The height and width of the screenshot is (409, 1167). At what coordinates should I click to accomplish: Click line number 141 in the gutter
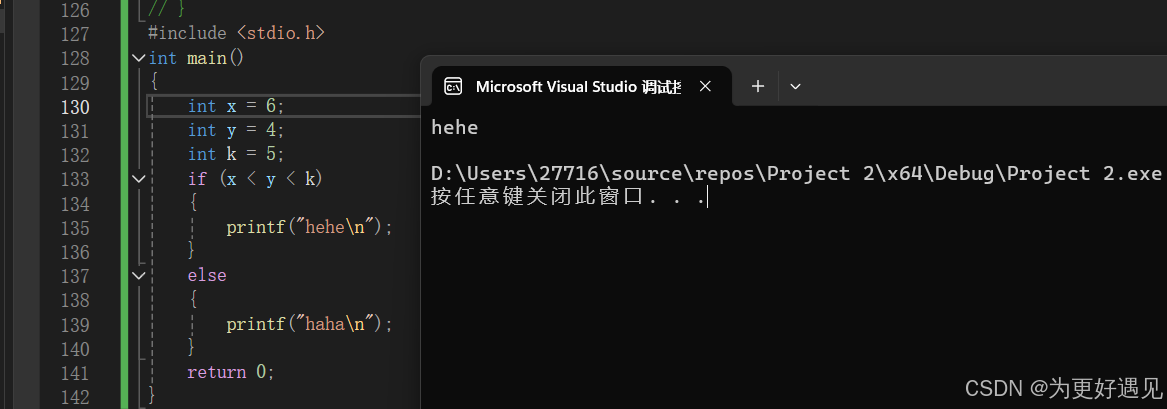click(x=76, y=372)
